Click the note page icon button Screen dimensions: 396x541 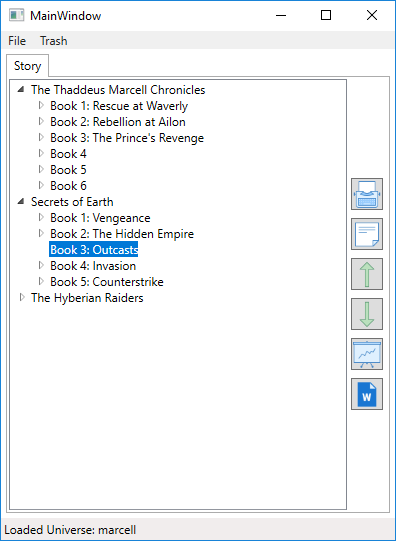[367, 234]
